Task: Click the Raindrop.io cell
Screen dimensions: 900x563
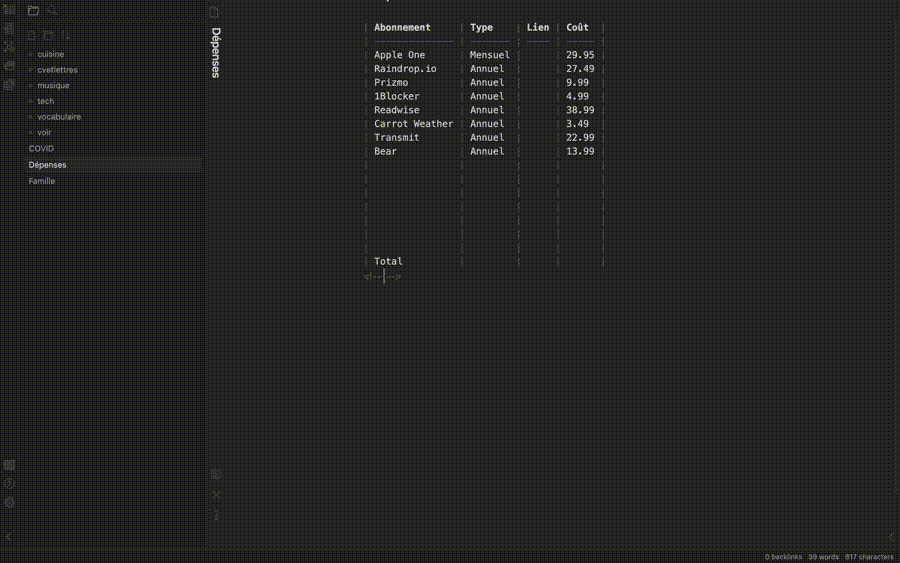Action: pos(405,69)
